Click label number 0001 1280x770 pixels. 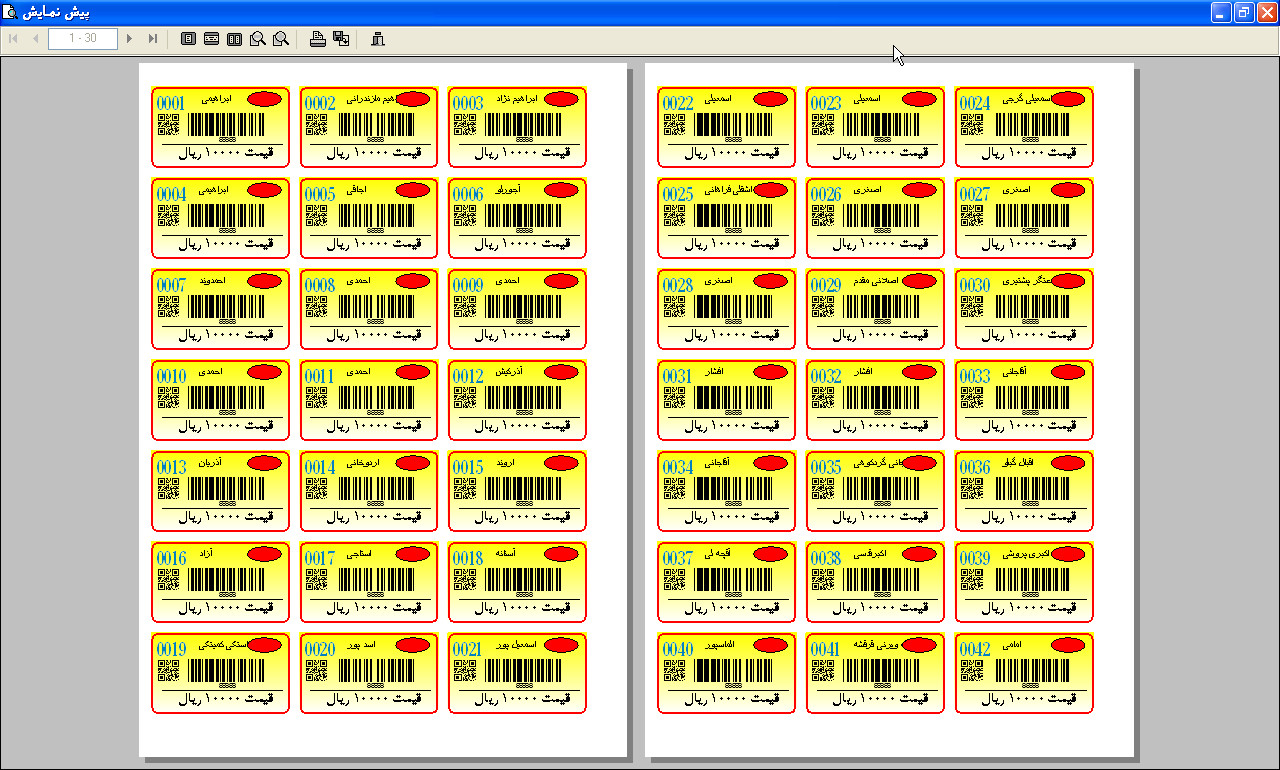pos(171,103)
